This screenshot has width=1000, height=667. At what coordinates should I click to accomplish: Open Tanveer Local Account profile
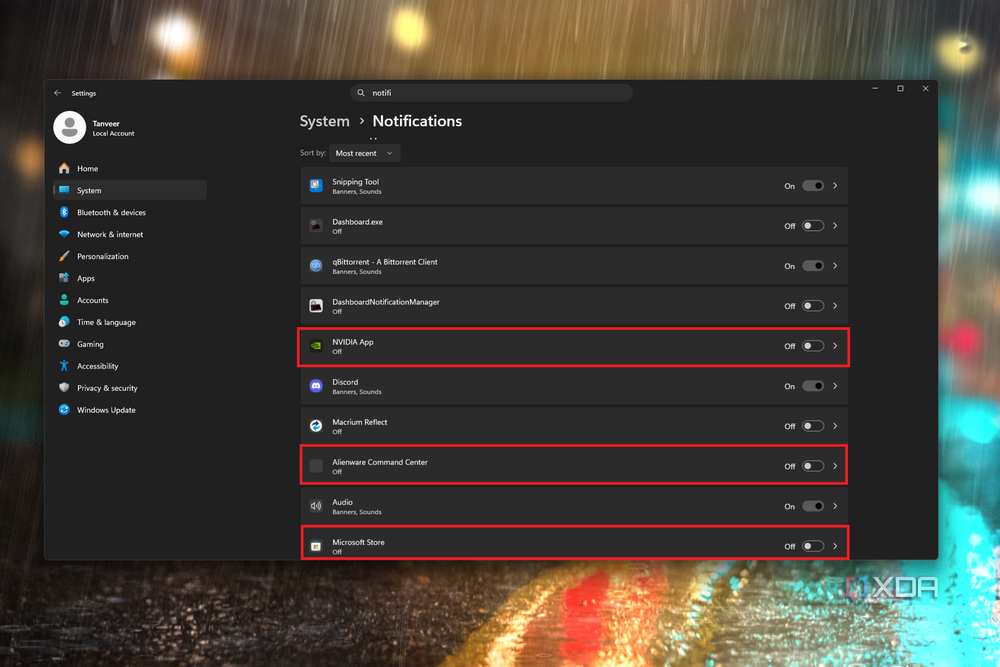click(x=96, y=128)
